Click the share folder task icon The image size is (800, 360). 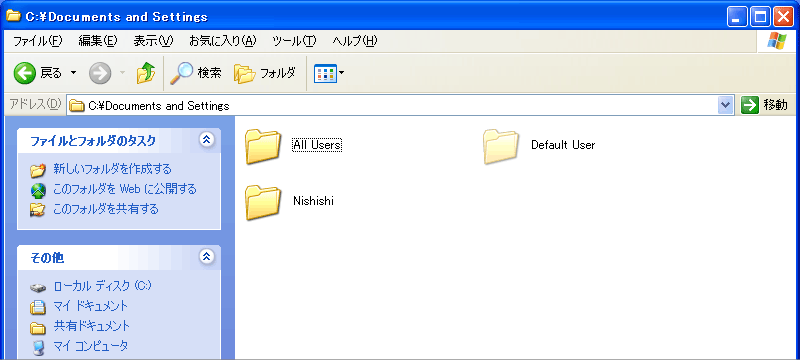pos(38,210)
